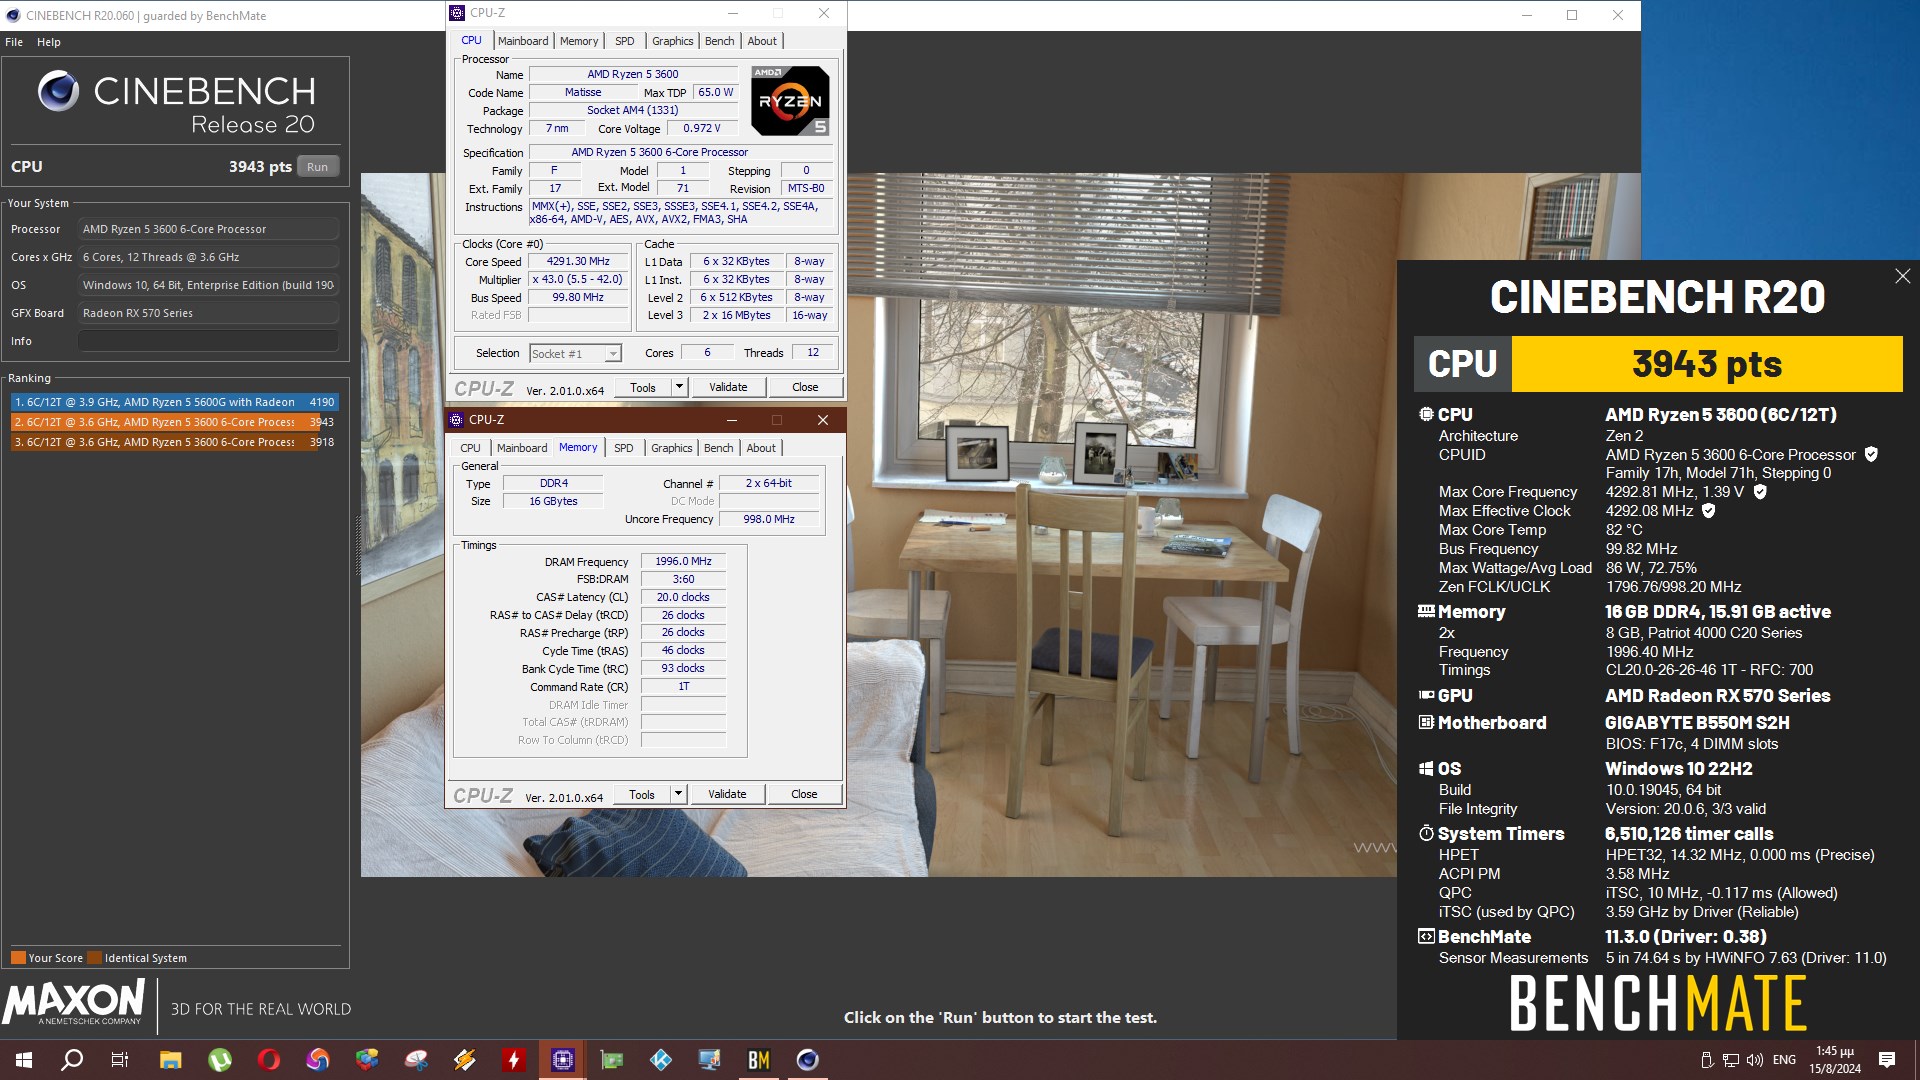Click the Cinebench title bar app icon
The width and height of the screenshot is (1920, 1080).
(13, 15)
